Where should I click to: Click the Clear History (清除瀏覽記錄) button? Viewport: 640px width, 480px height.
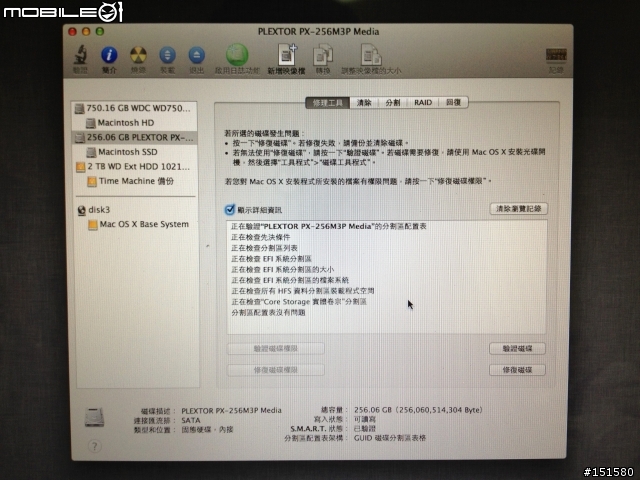click(x=518, y=209)
